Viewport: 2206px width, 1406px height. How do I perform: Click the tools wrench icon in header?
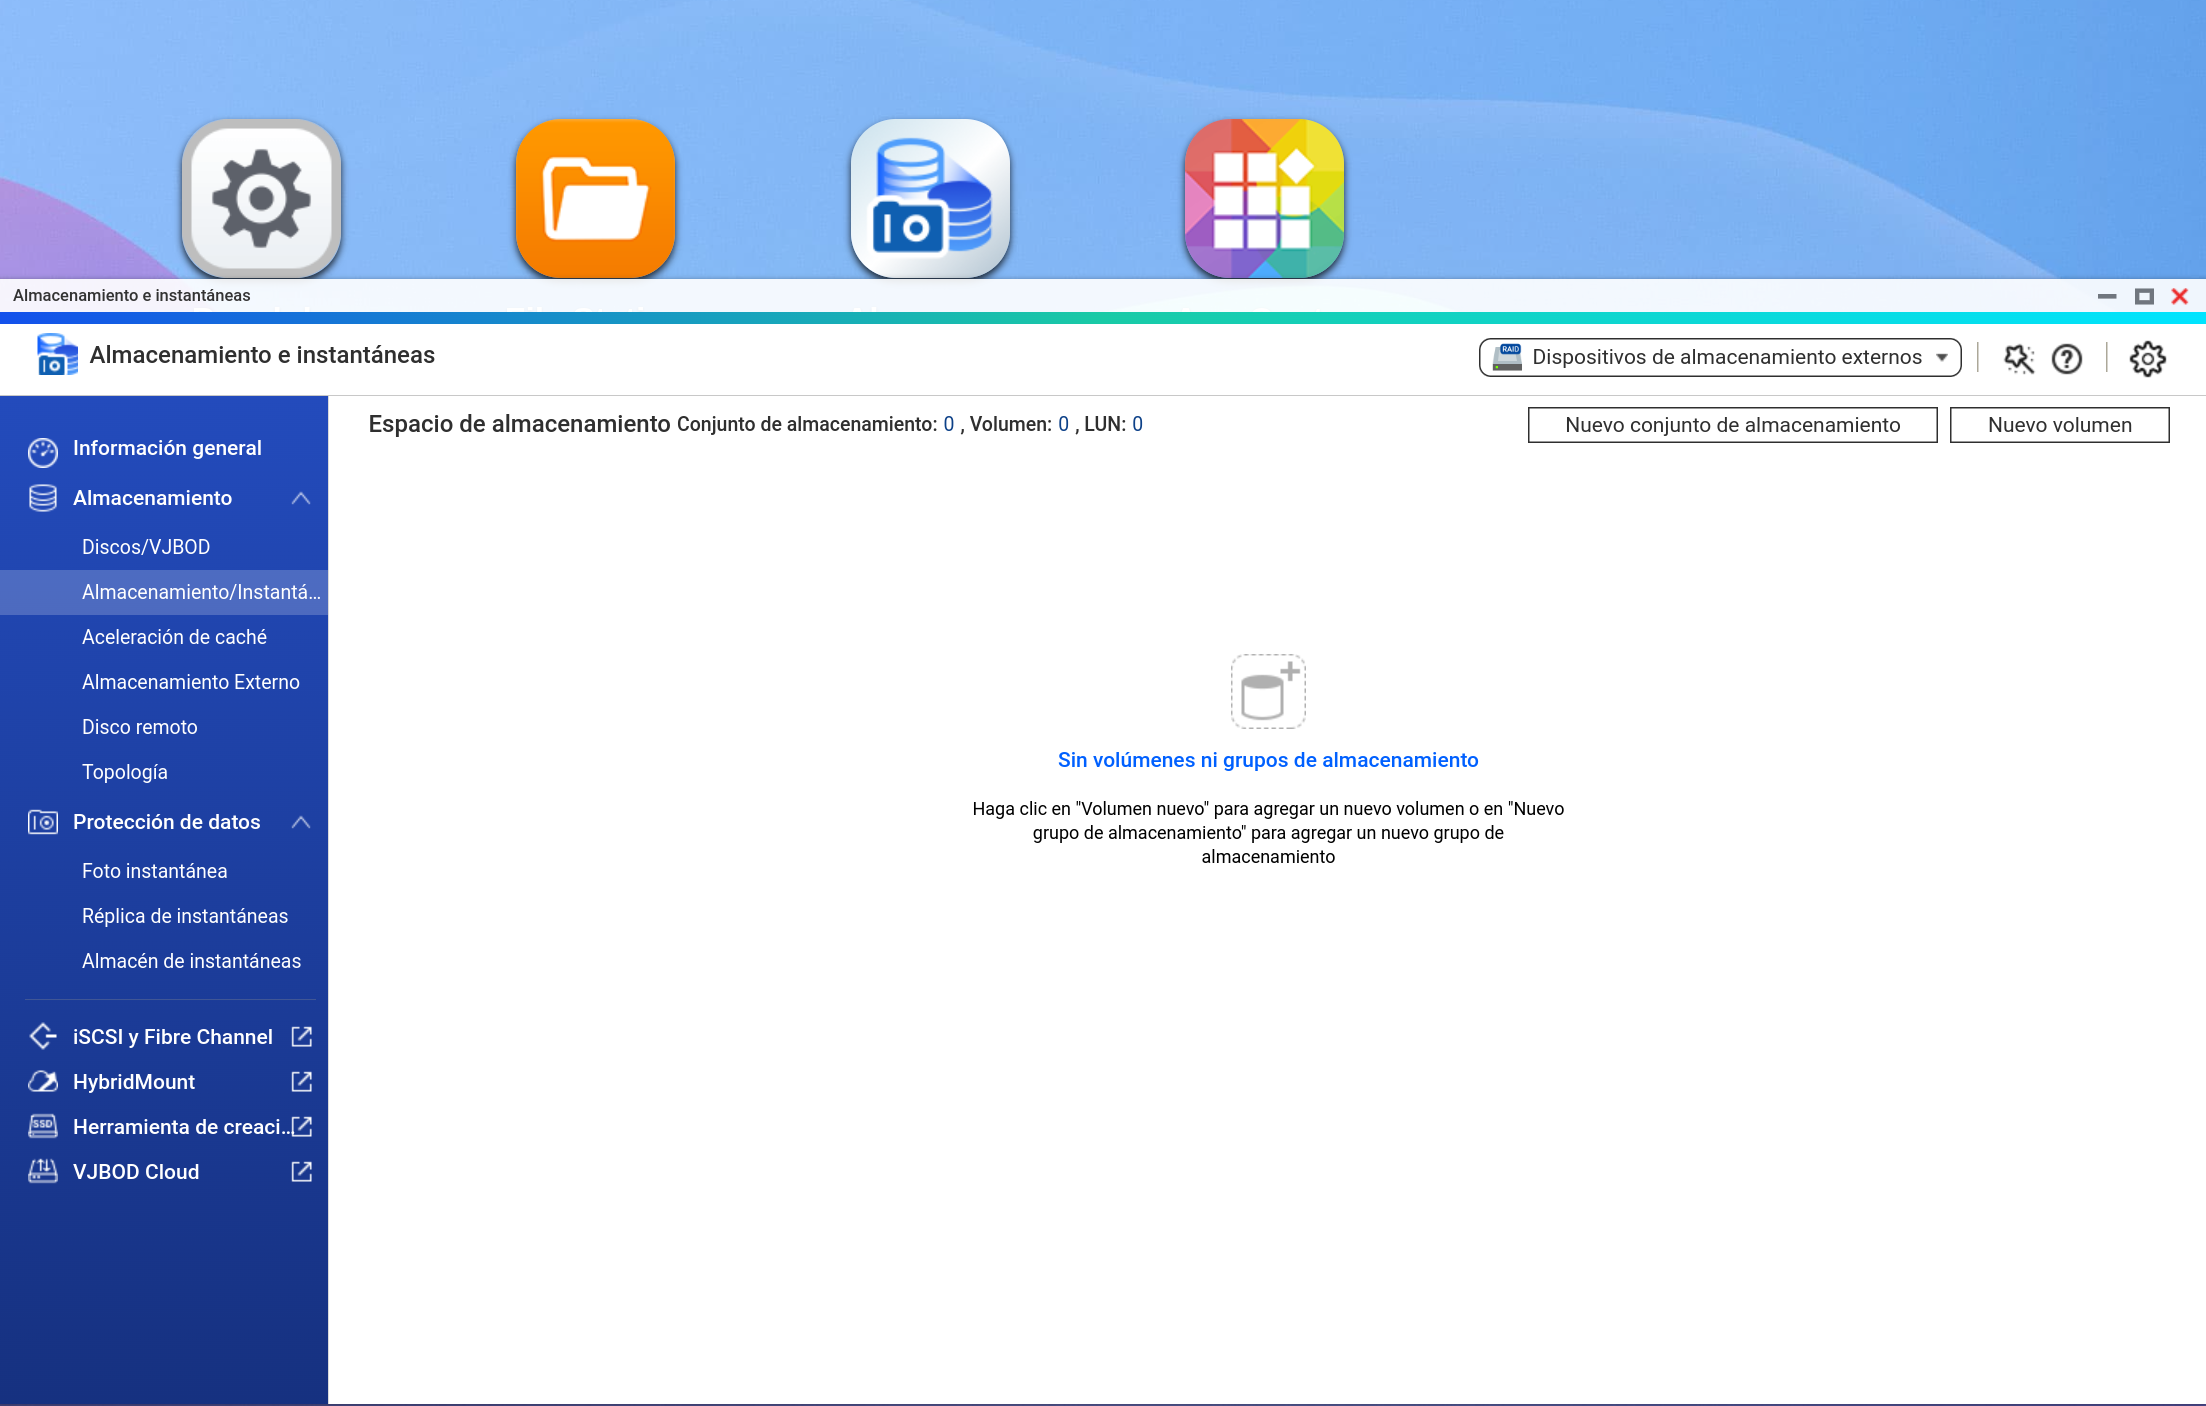tap(2018, 358)
